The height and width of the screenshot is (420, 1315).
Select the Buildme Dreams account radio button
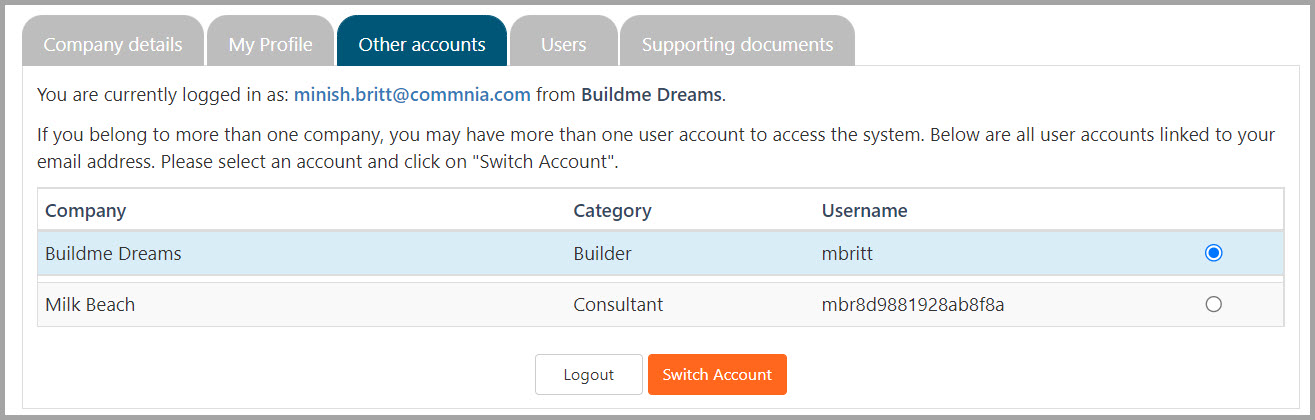coord(1213,253)
